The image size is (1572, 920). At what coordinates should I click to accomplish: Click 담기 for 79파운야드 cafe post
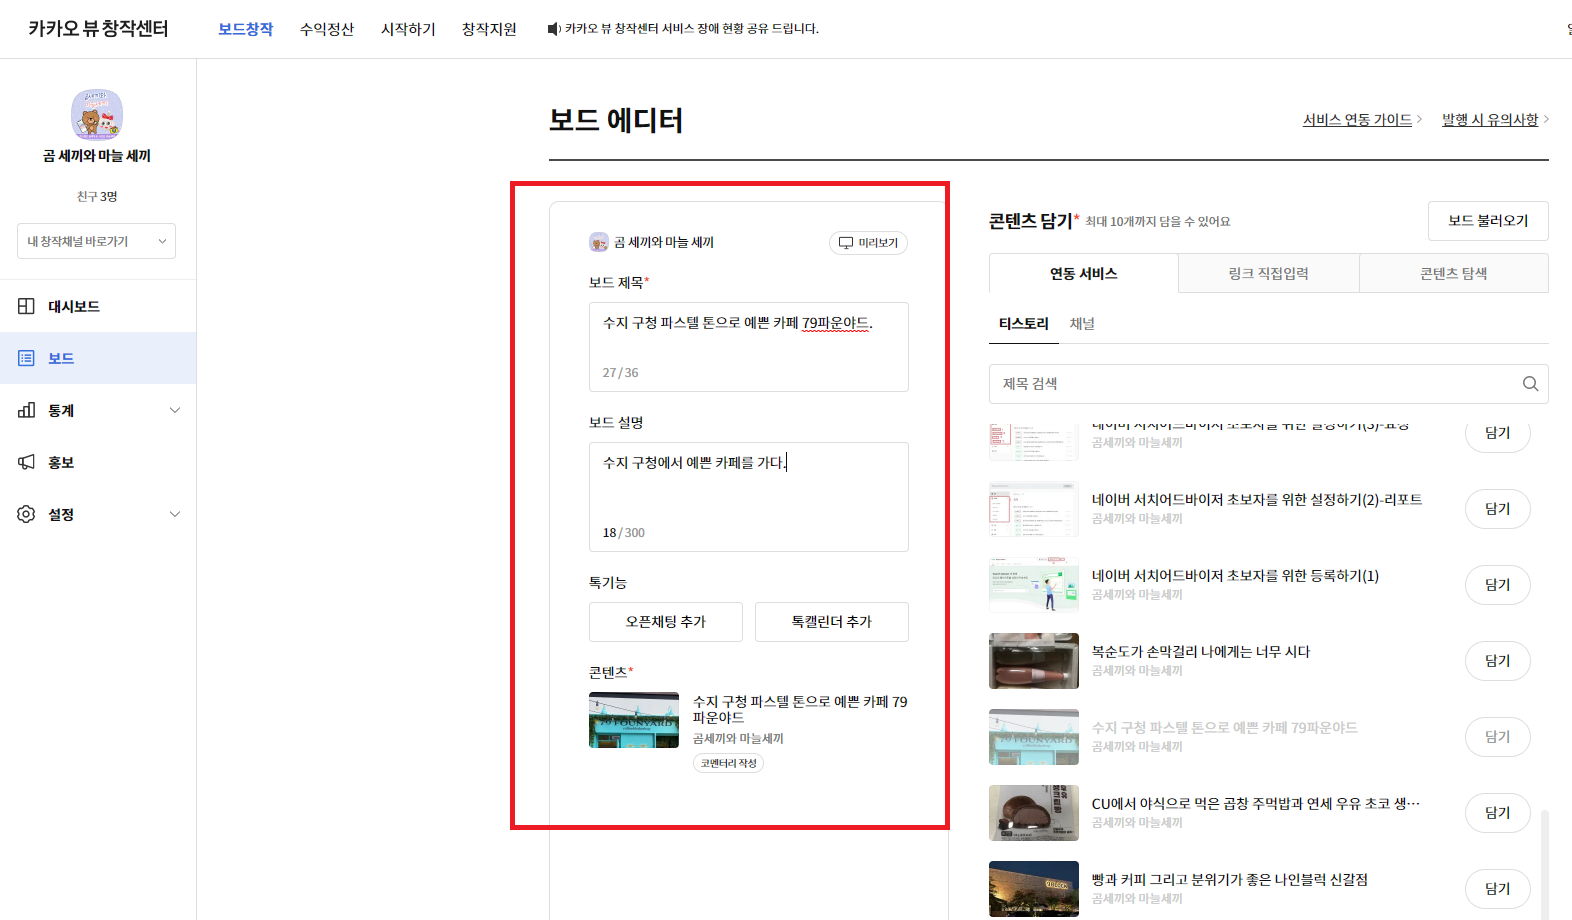click(x=1498, y=737)
